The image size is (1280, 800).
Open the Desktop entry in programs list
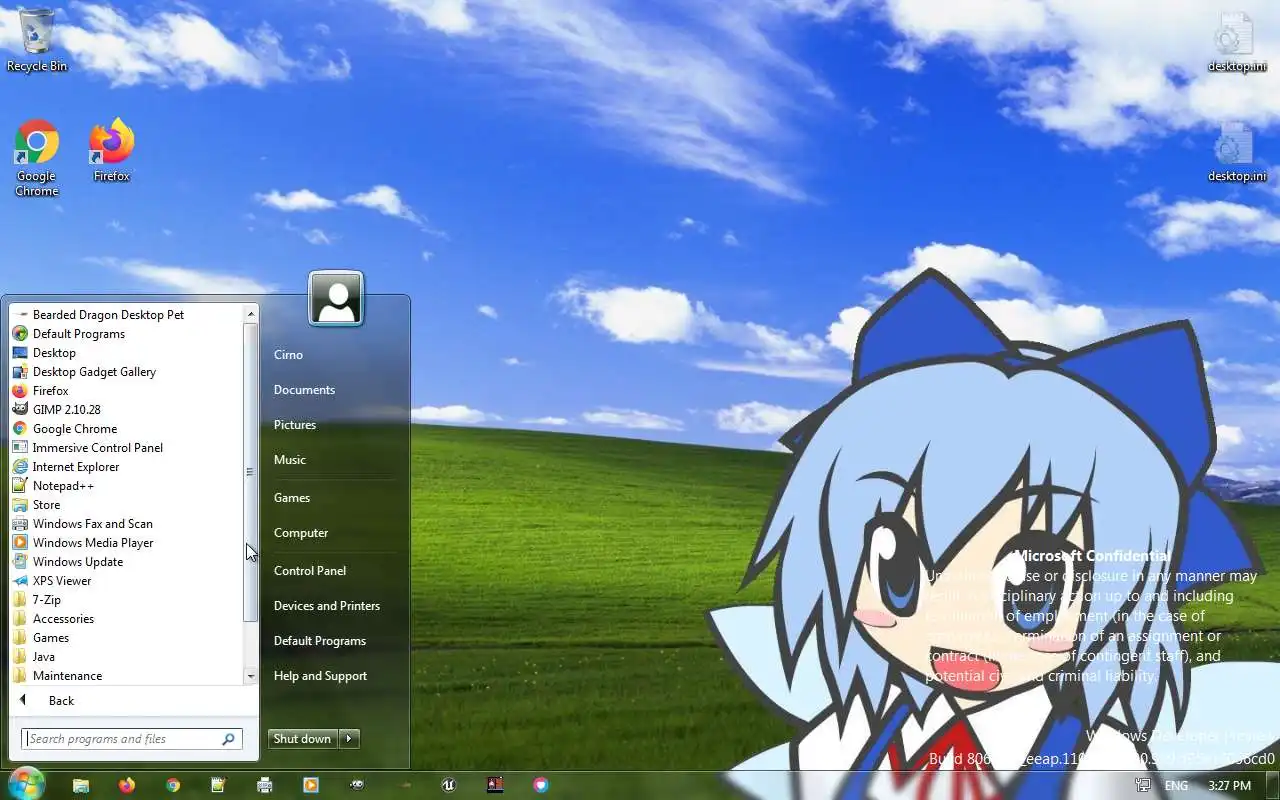click(x=126, y=353)
